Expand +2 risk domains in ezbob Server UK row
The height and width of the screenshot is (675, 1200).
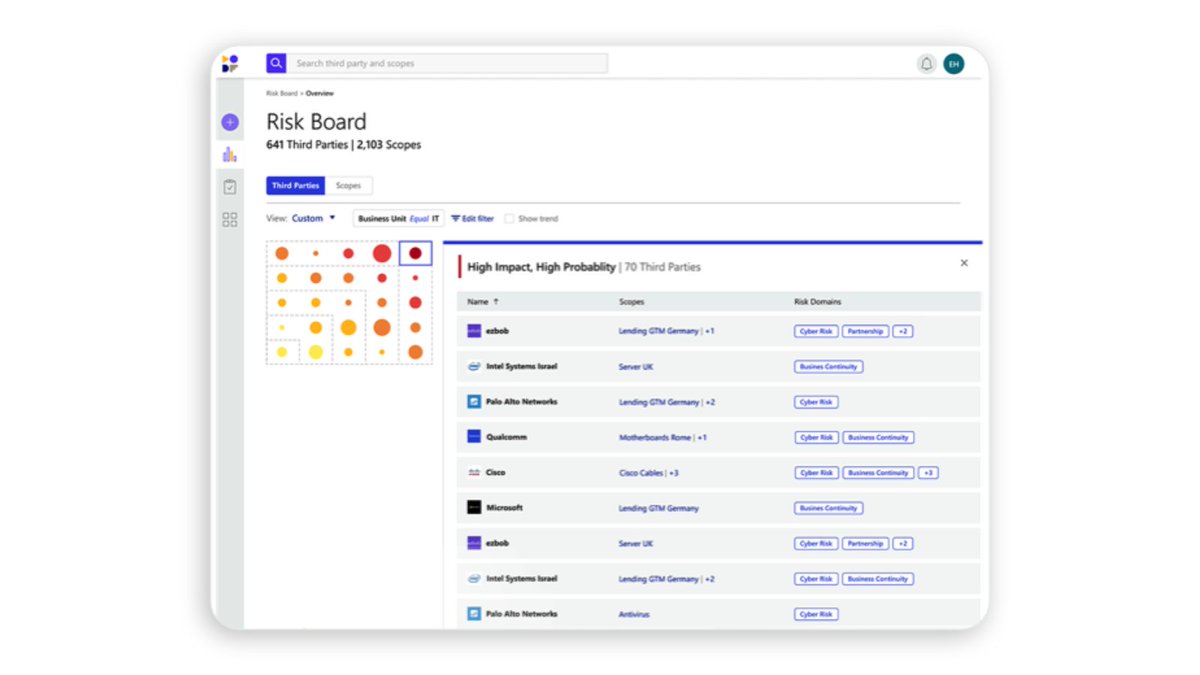coord(903,543)
